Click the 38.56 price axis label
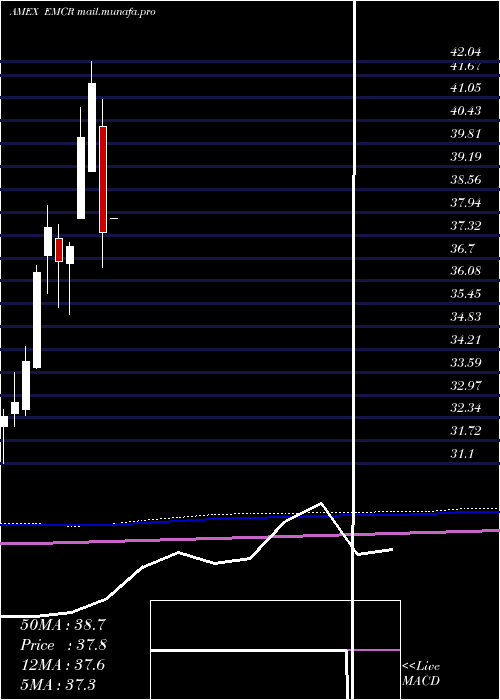Image resolution: width=500 pixels, height=700 pixels. click(466, 179)
